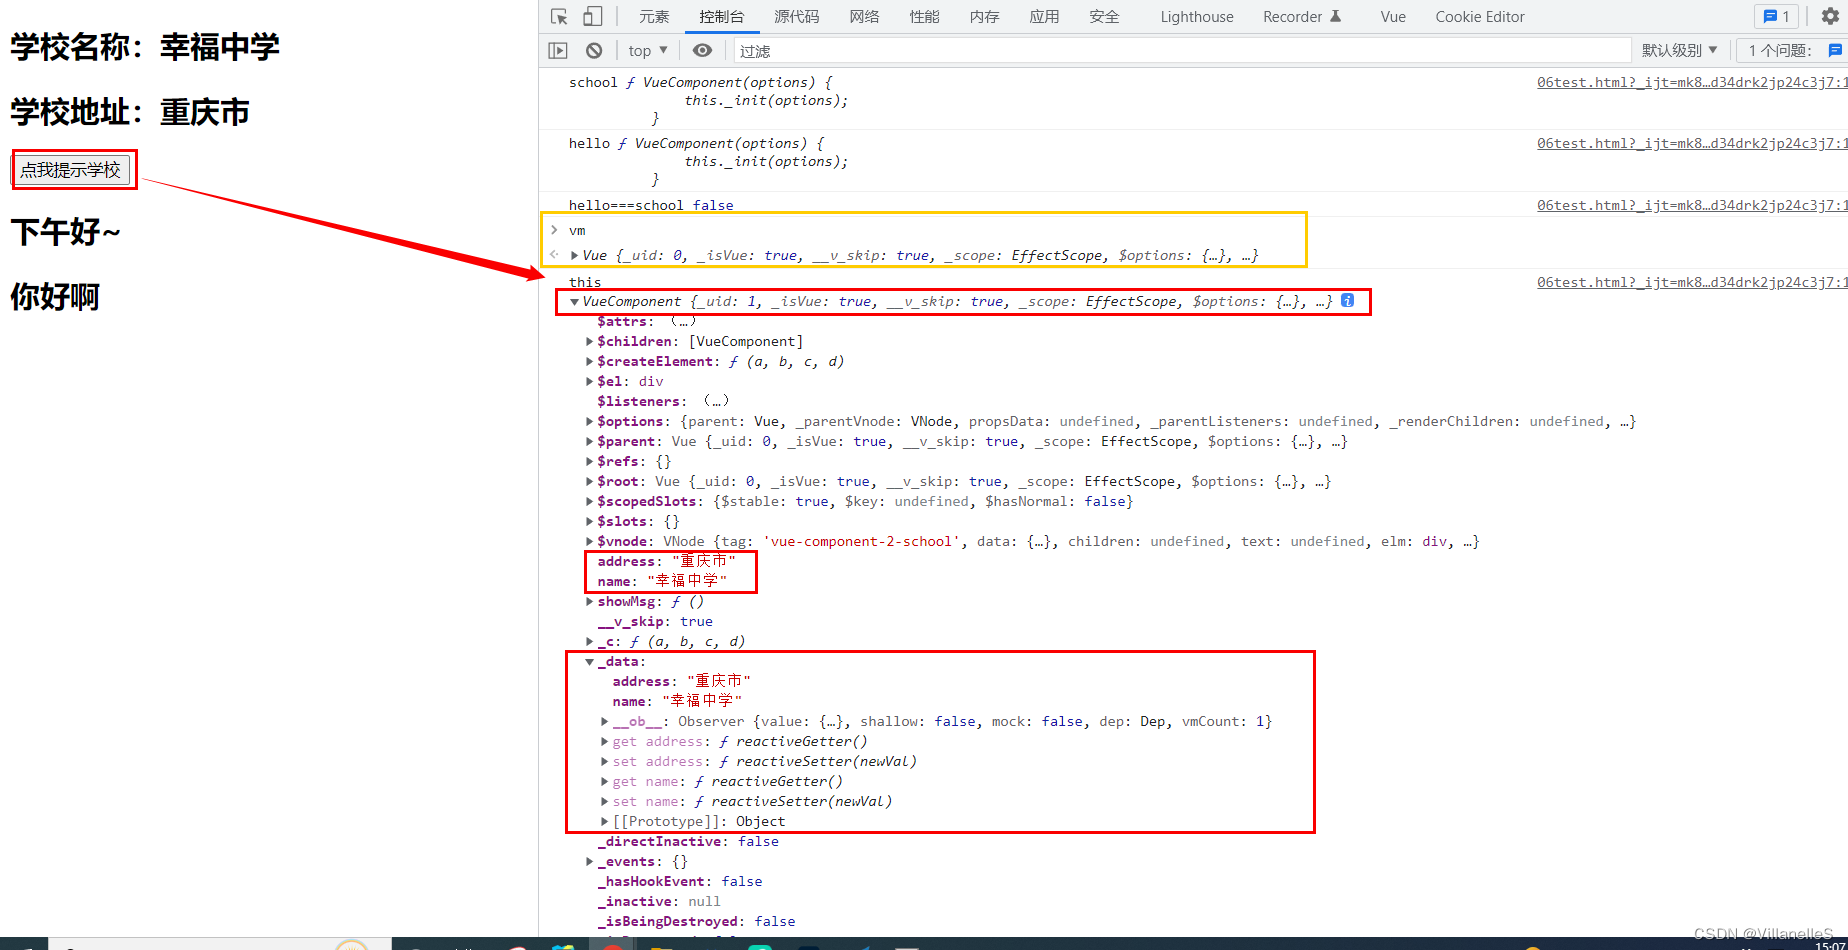Toggle the device toolbar icon
Screen dimensions: 1848x950
593,17
